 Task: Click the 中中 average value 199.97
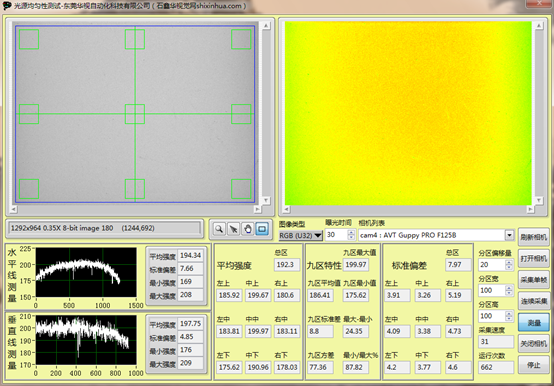click(x=258, y=331)
